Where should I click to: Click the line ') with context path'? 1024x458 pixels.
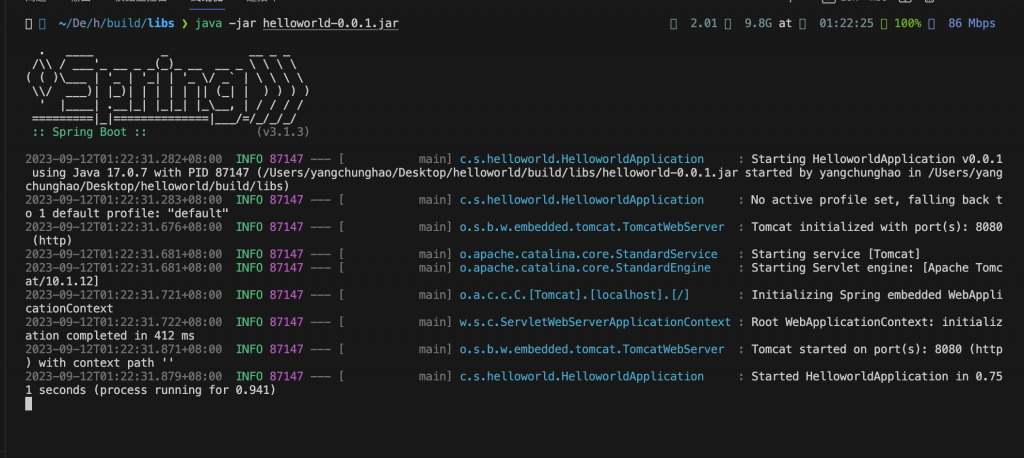pos(99,363)
